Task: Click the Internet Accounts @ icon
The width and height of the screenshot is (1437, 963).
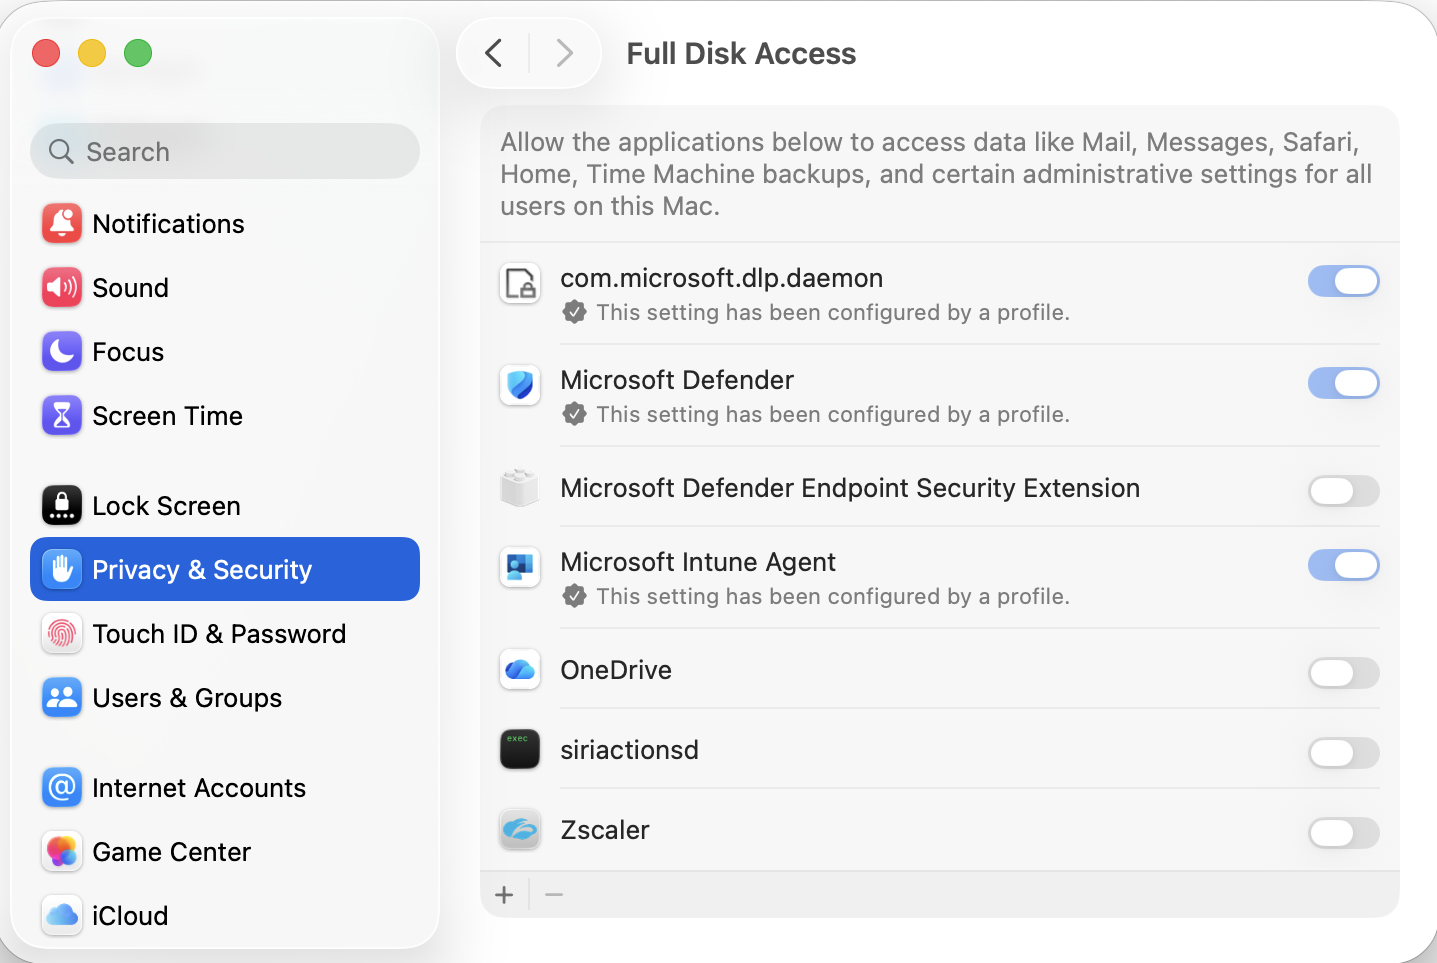Action: (62, 788)
